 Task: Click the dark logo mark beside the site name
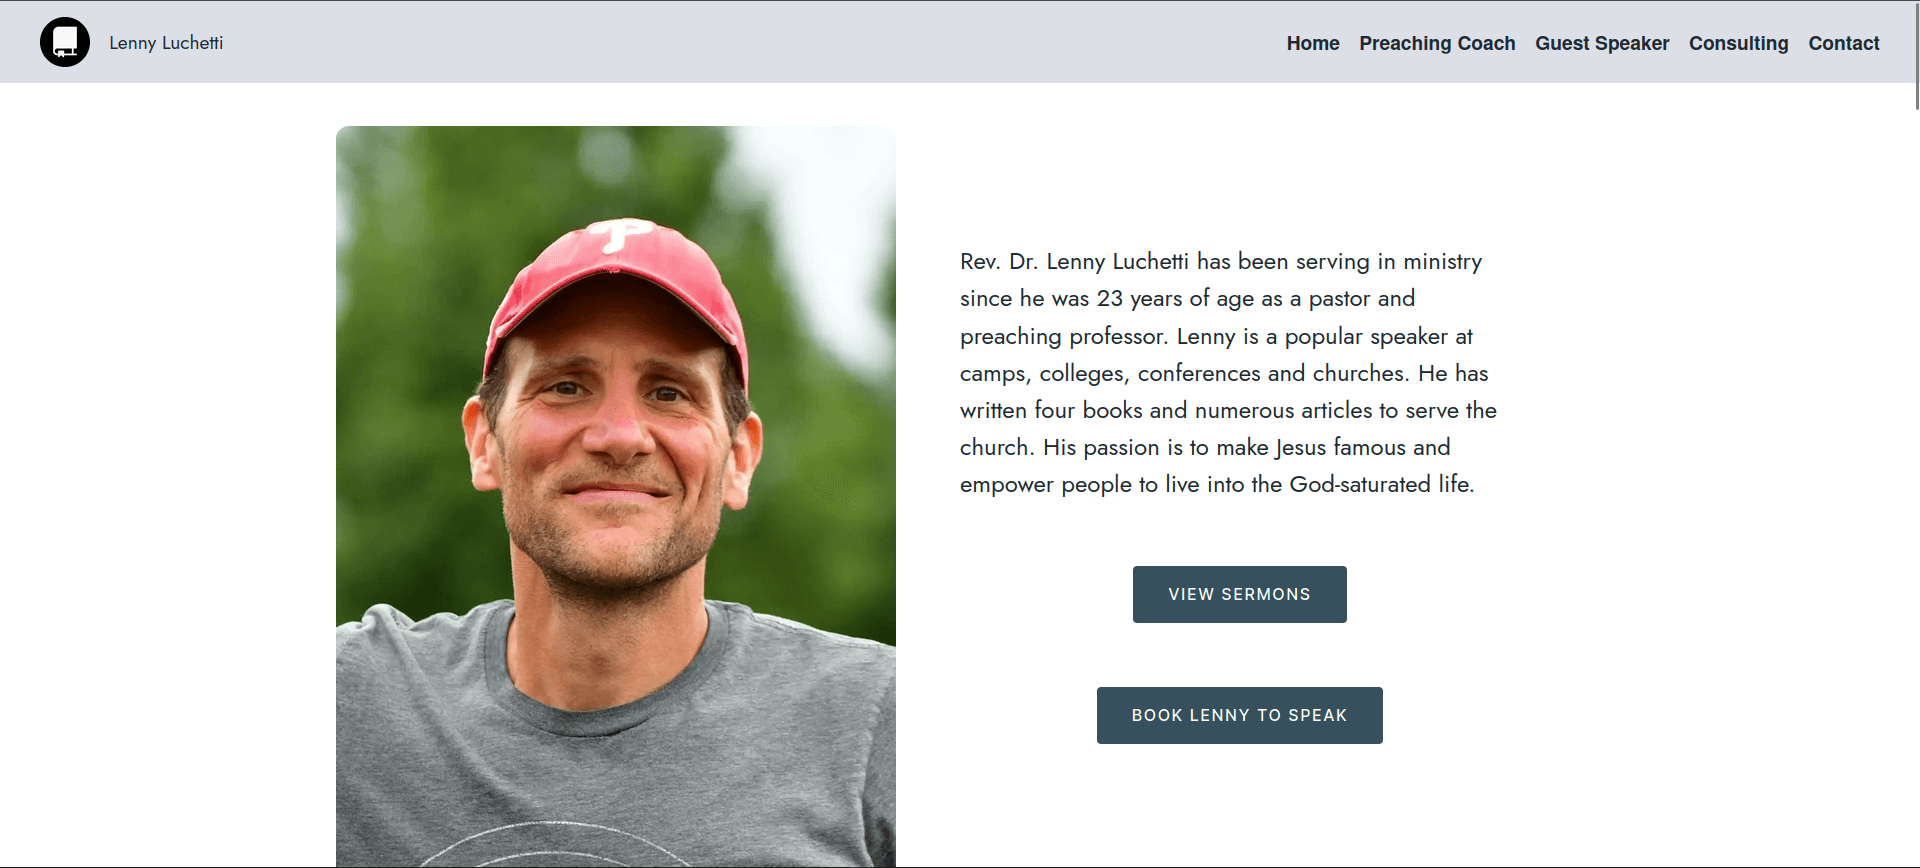[64, 41]
